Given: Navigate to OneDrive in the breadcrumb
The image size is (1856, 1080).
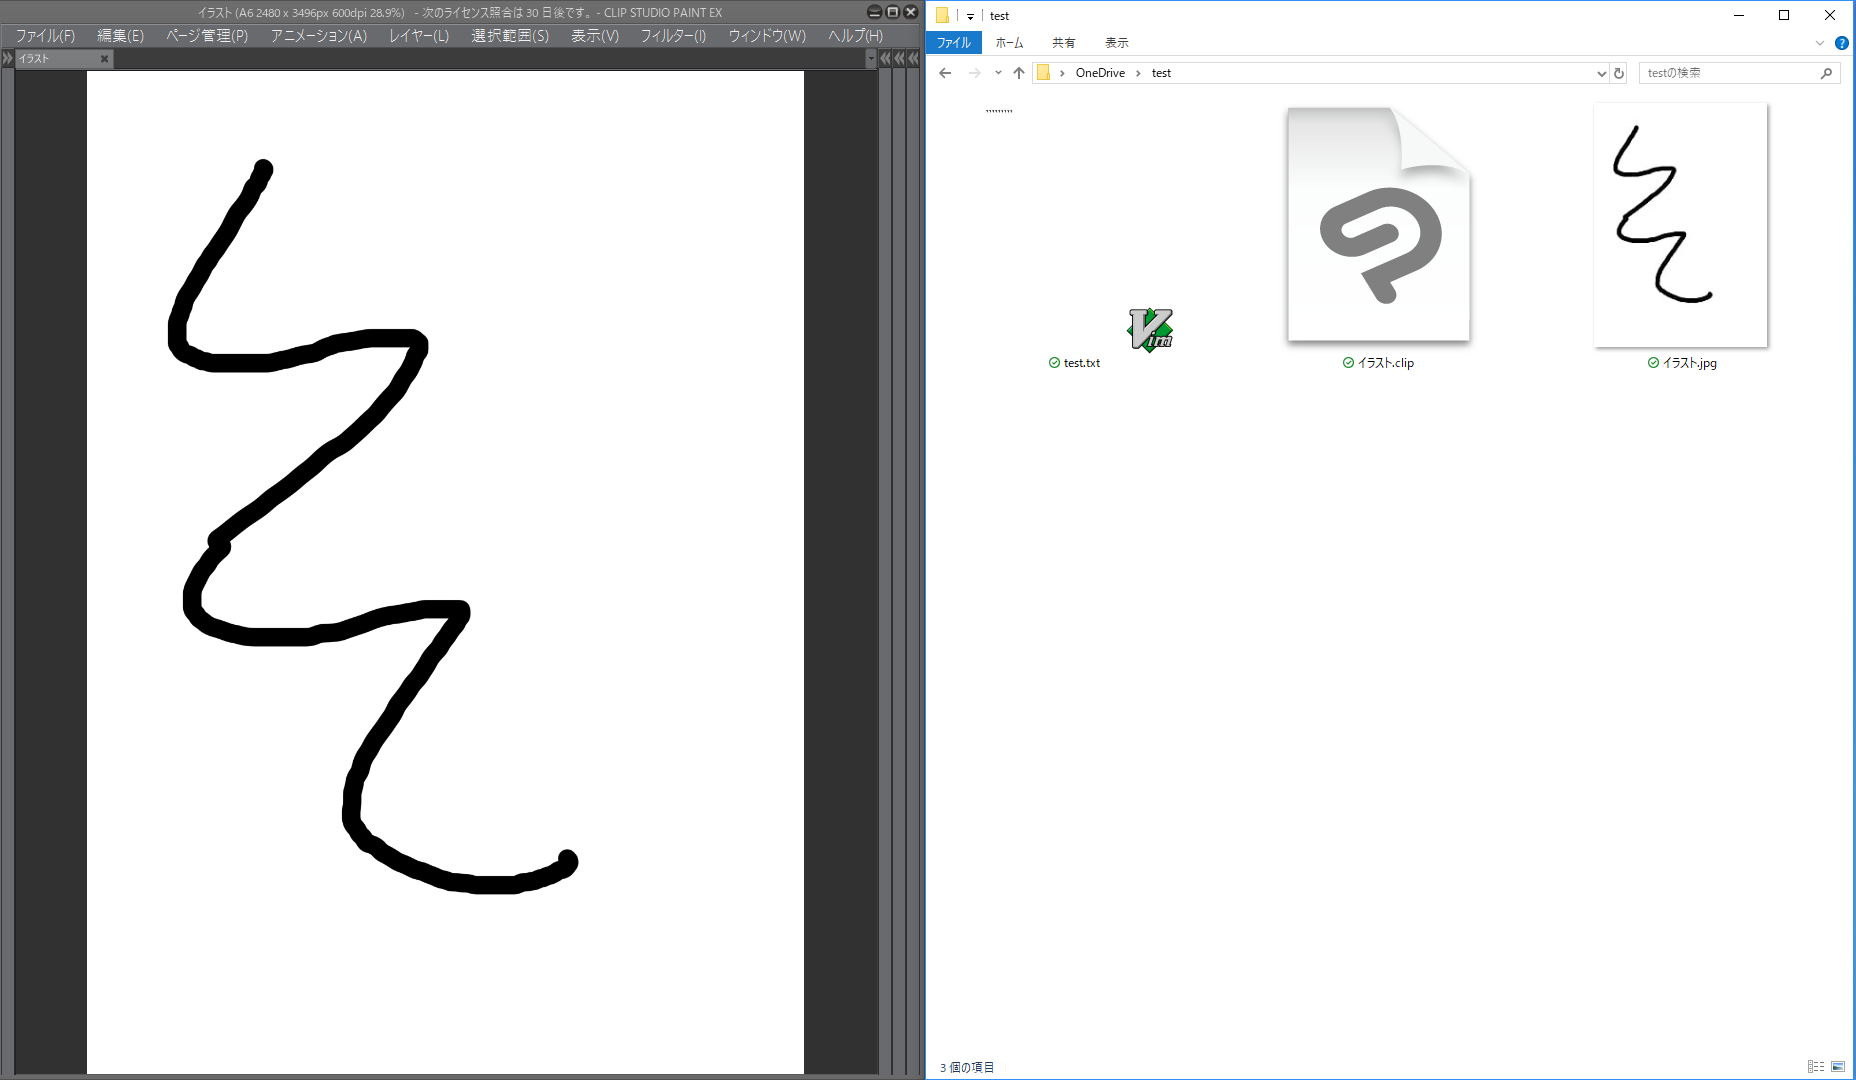Looking at the screenshot, I should [1100, 73].
